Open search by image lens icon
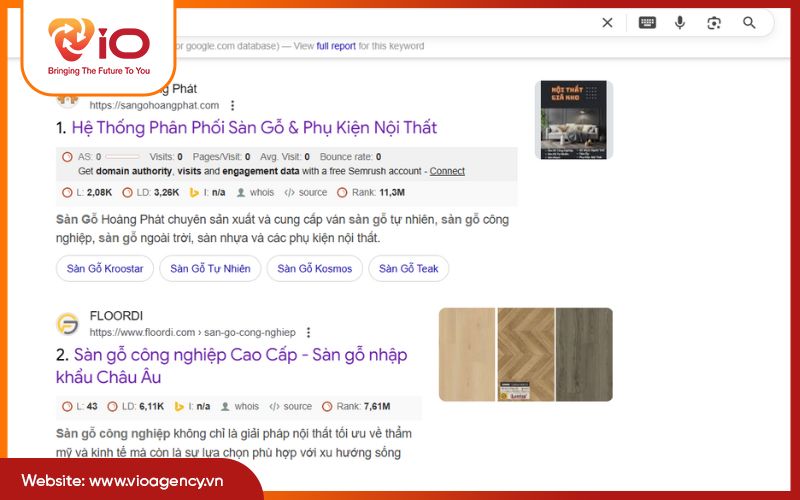The width and height of the screenshot is (800, 500). (714, 23)
